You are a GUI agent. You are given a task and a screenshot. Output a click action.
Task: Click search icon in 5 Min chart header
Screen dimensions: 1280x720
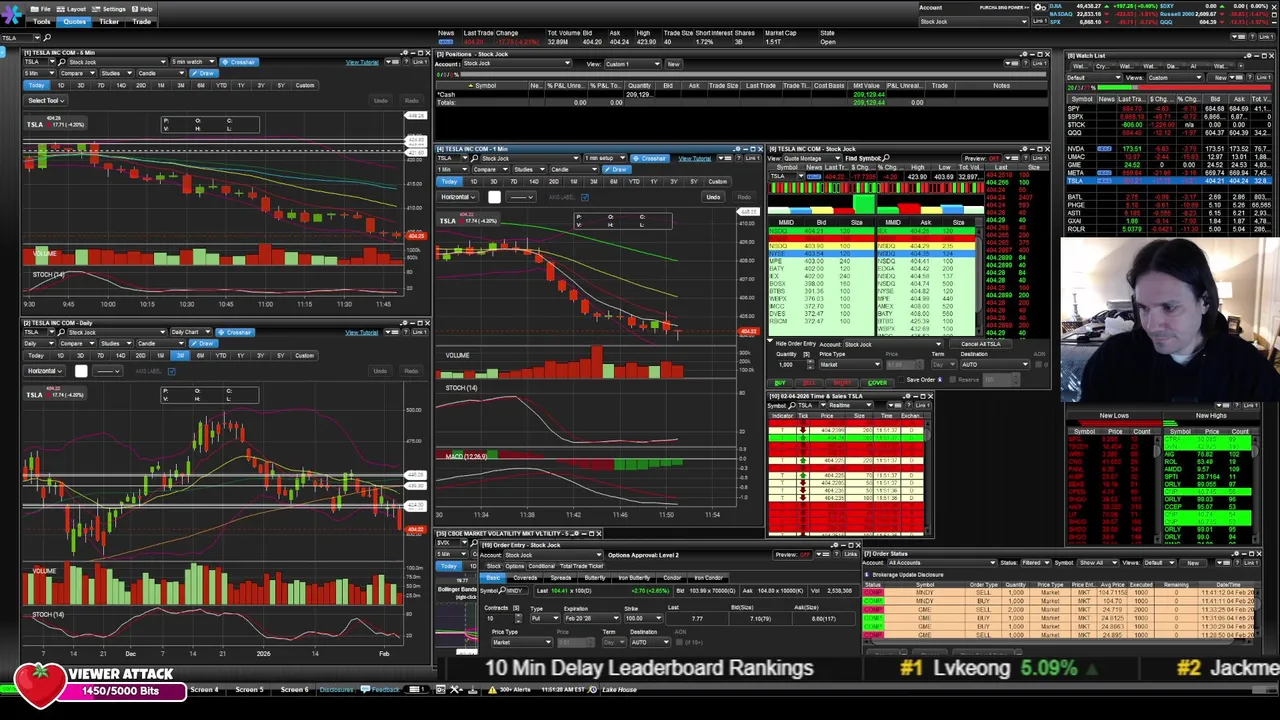click(x=61, y=62)
